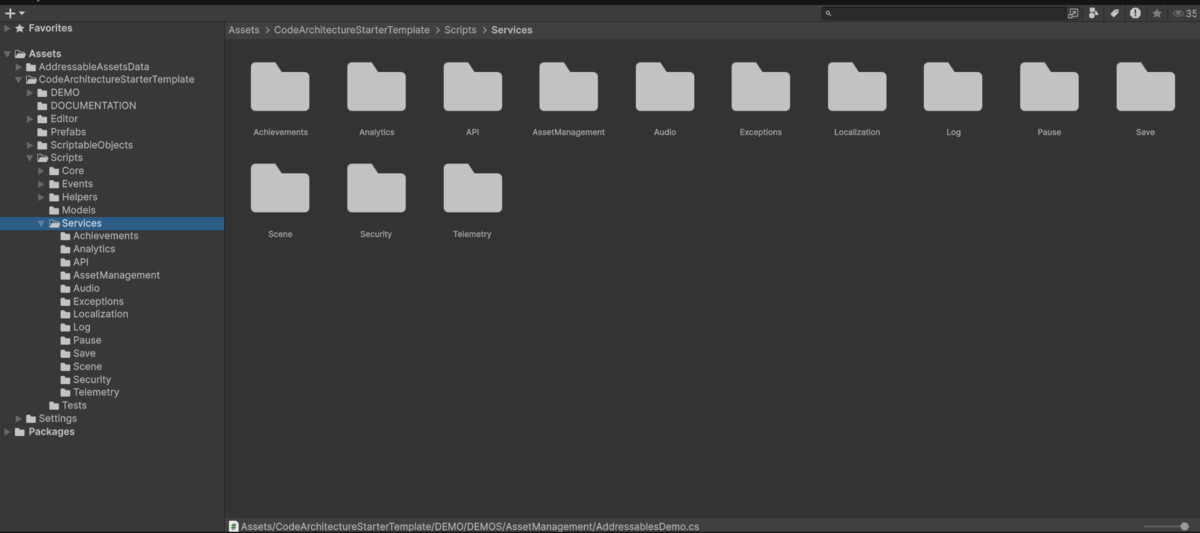
Task: Open the Telemetry folder thumbnail
Action: [472, 188]
